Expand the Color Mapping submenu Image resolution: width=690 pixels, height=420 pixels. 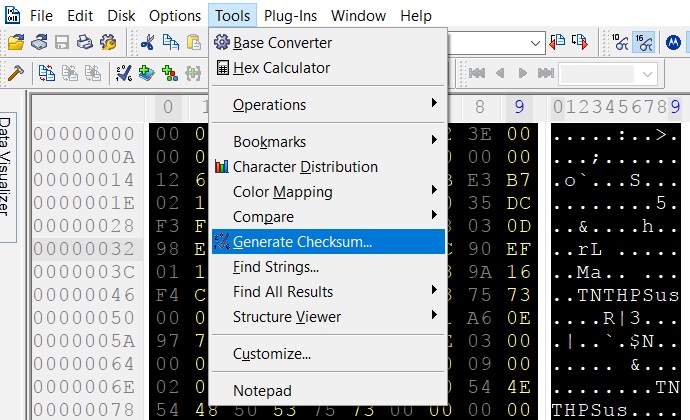[328, 191]
